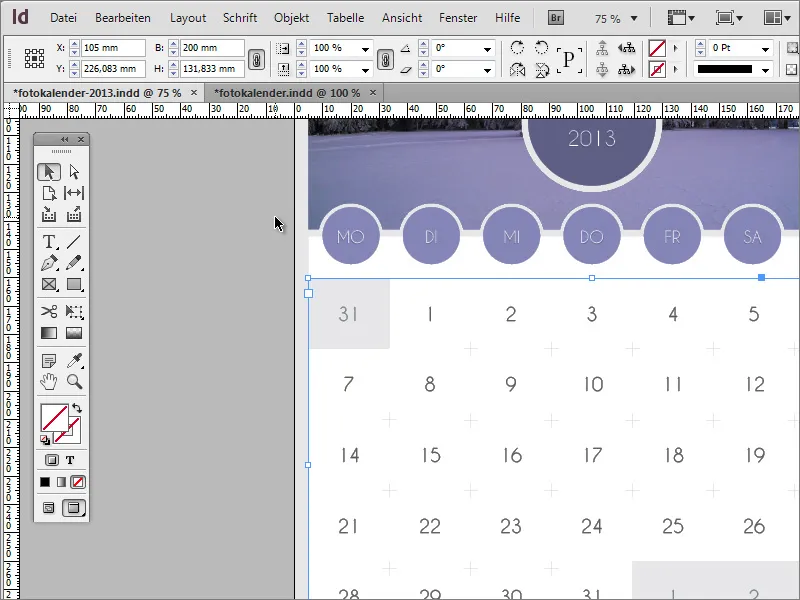Apply gradient to selection
This screenshot has height=600, width=800.
point(61,482)
